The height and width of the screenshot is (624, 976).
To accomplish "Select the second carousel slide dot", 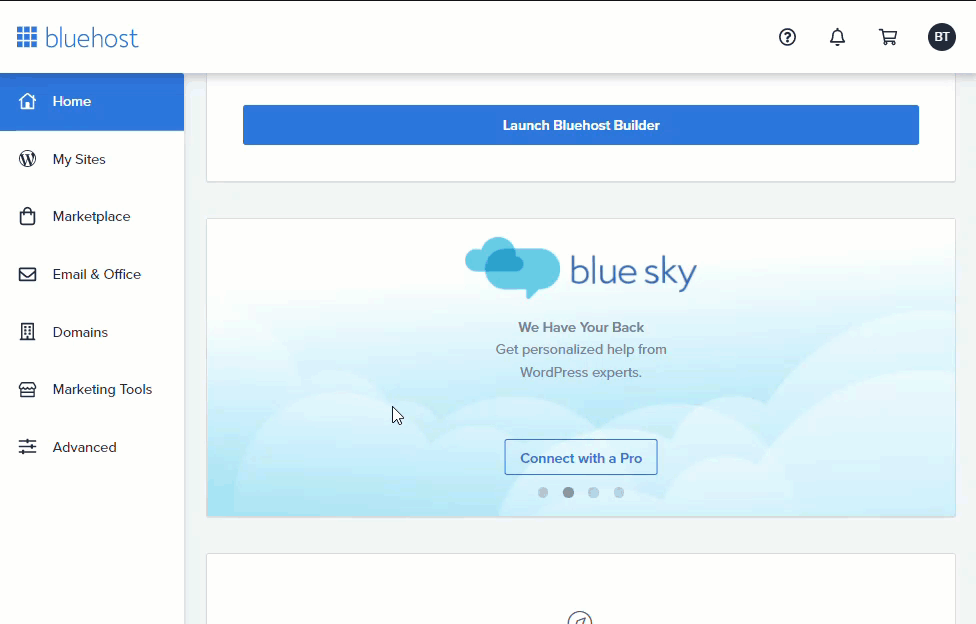I will pos(568,492).
